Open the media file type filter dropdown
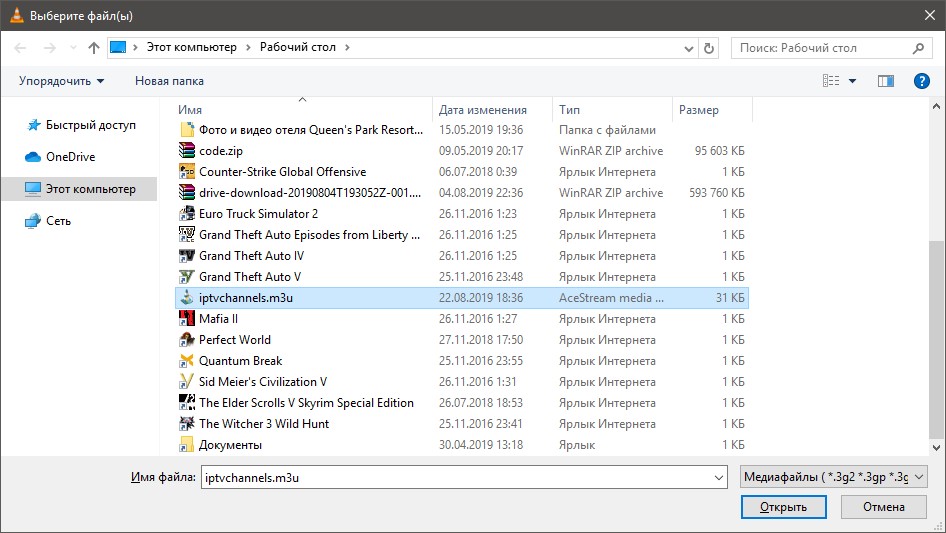The image size is (946, 533). click(834, 478)
